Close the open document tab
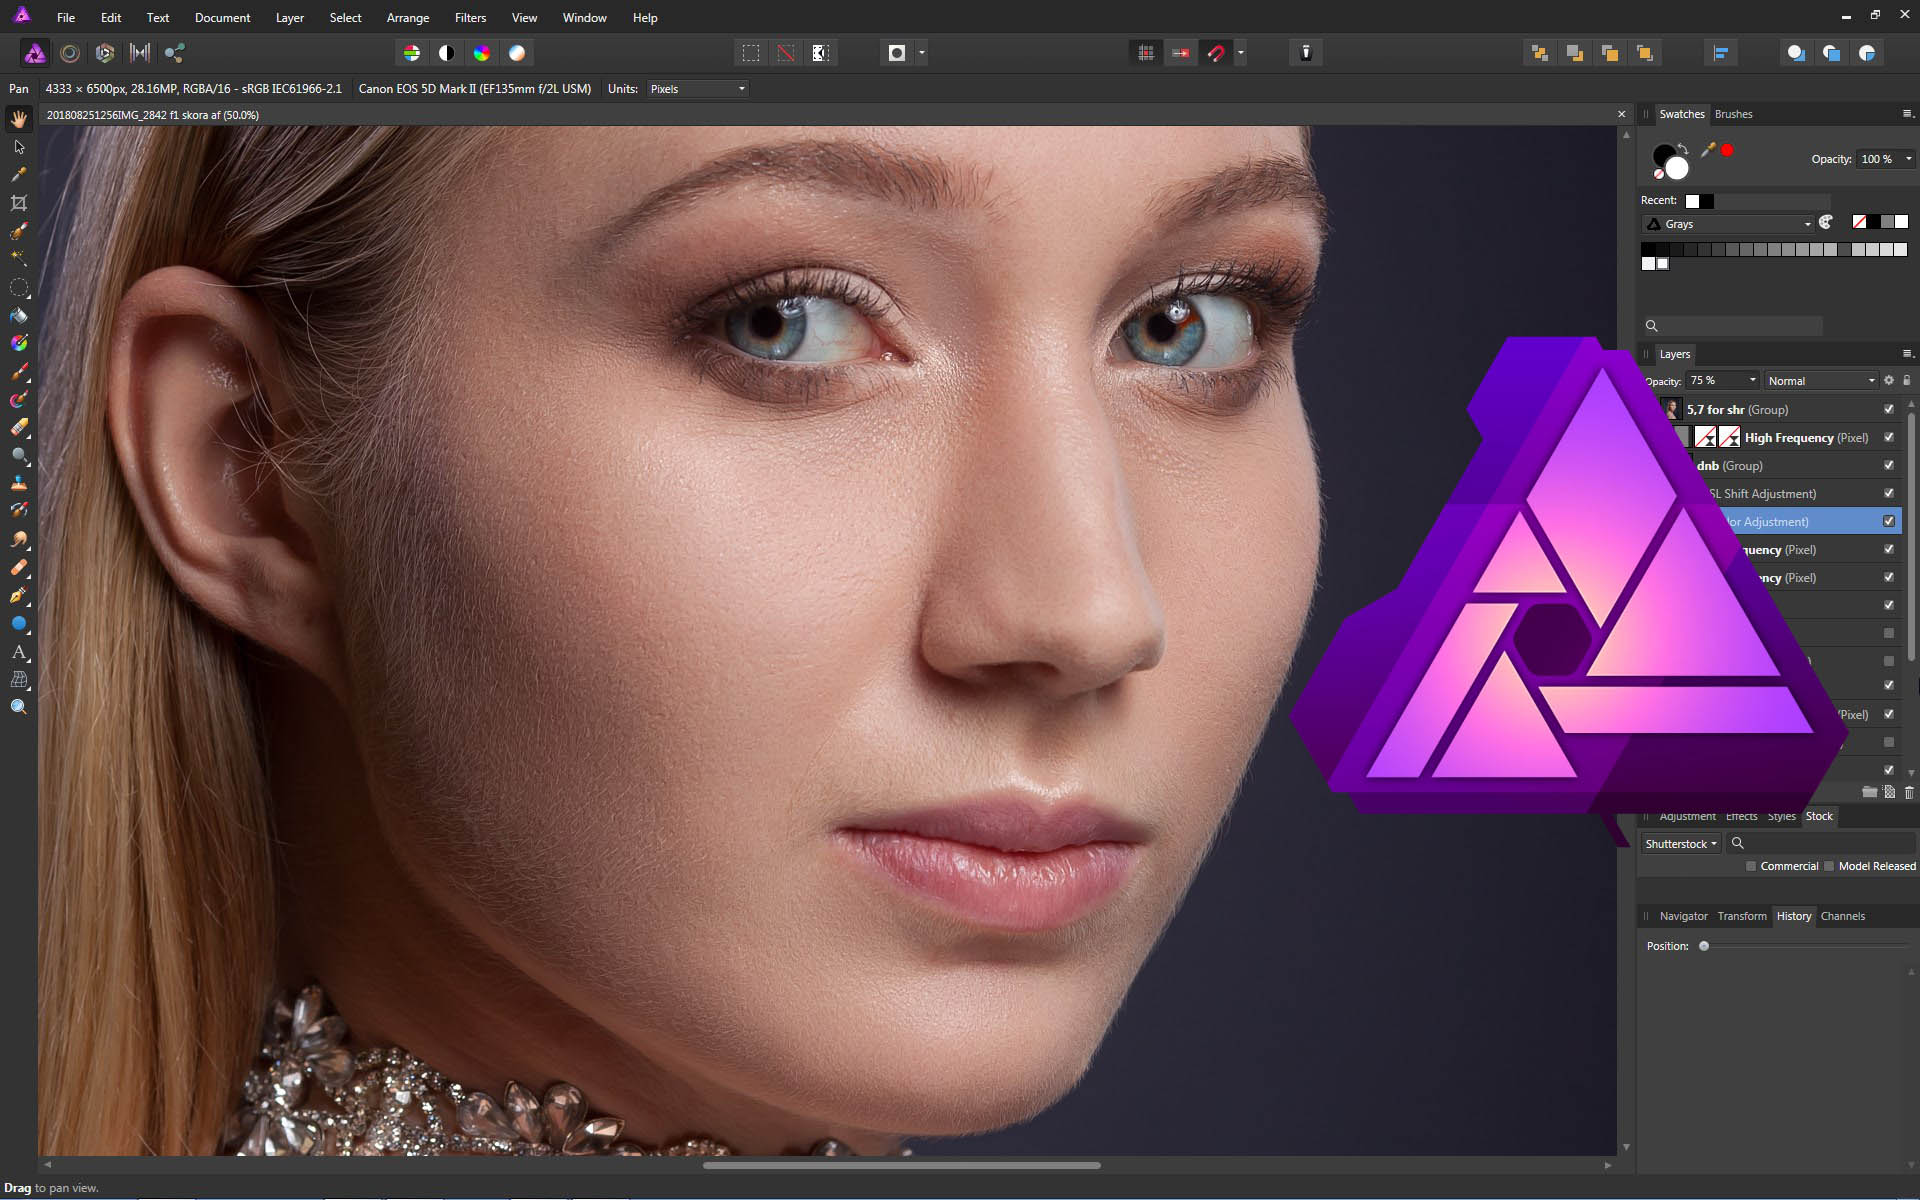This screenshot has height=1200, width=1920. click(x=1622, y=115)
